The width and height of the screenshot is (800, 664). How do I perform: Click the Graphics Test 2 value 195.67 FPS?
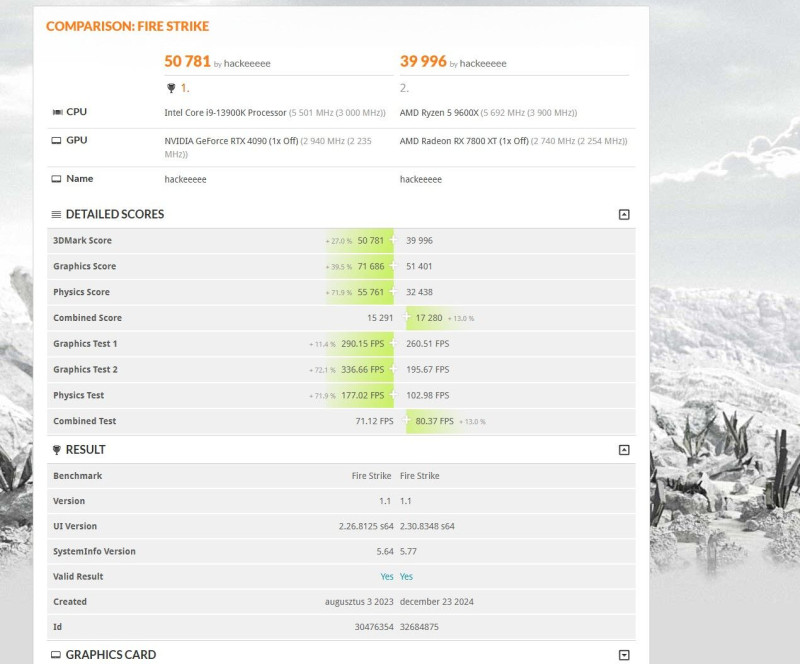tap(428, 370)
